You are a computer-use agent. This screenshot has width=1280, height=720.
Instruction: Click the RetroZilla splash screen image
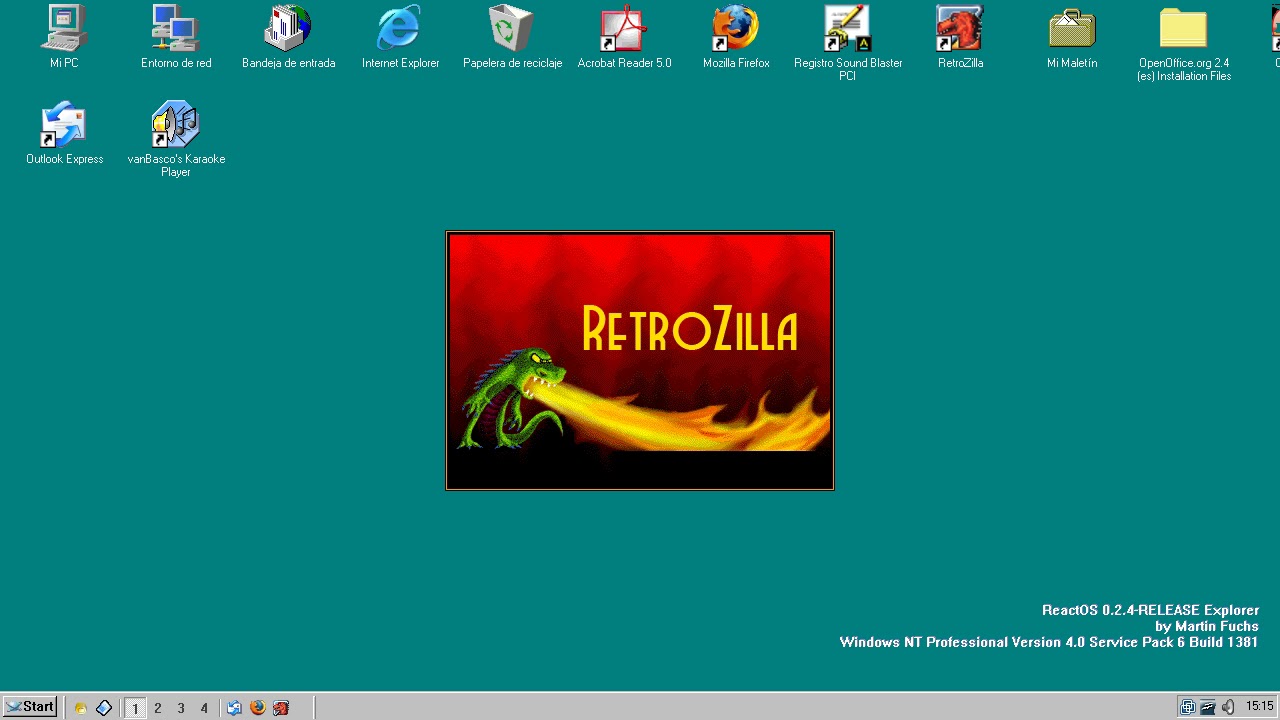(x=640, y=361)
